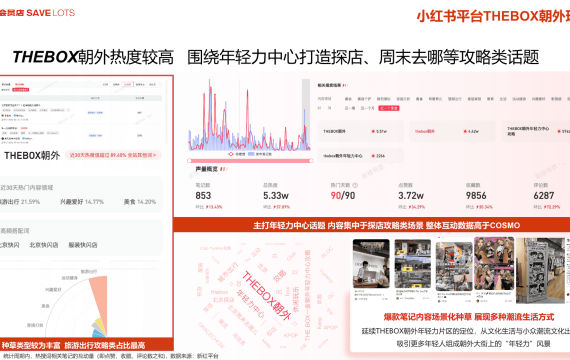Click the THEBOX朝外 keyword card
570x360 pixels.
(x=360, y=131)
